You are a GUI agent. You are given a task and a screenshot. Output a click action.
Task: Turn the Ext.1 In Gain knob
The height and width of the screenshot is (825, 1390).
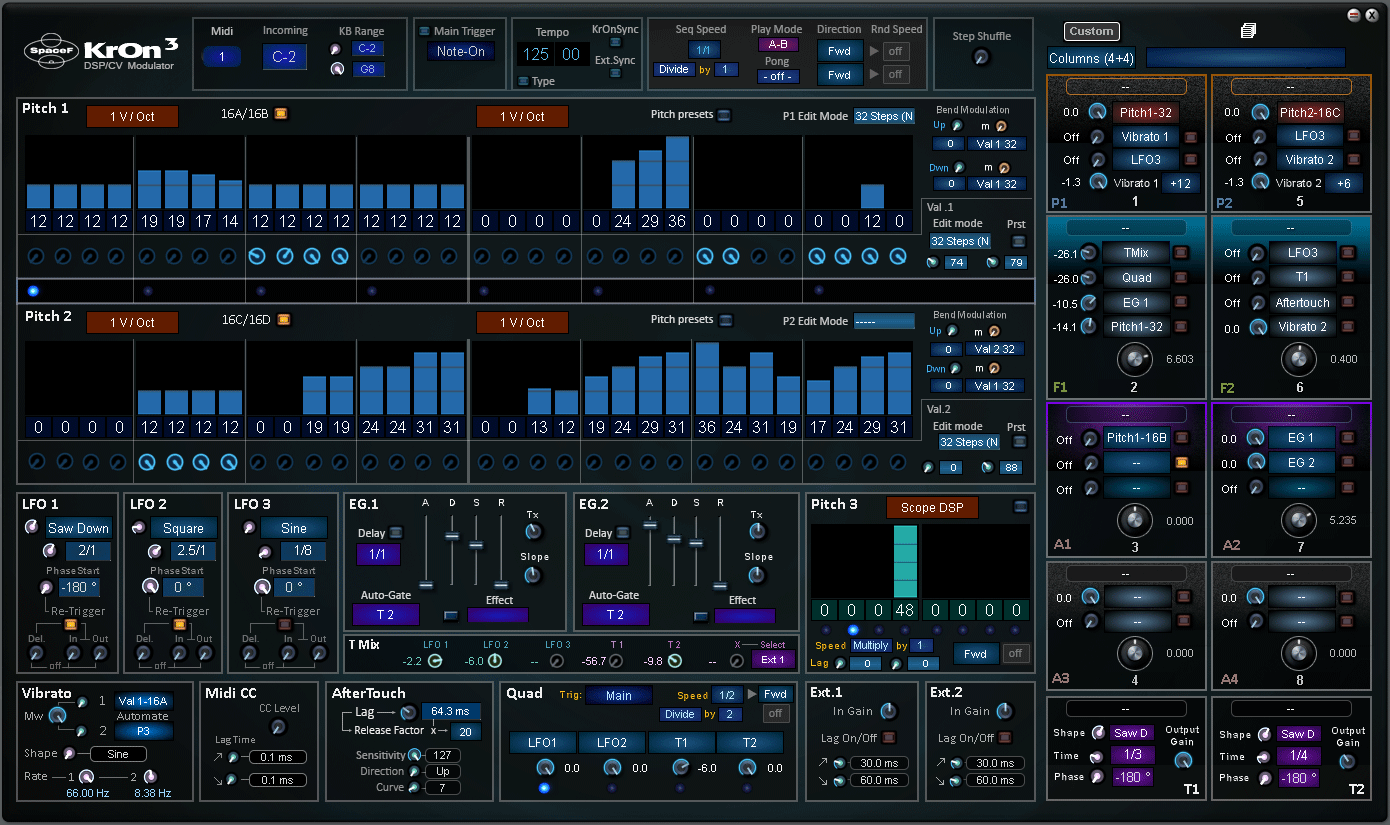click(x=888, y=711)
